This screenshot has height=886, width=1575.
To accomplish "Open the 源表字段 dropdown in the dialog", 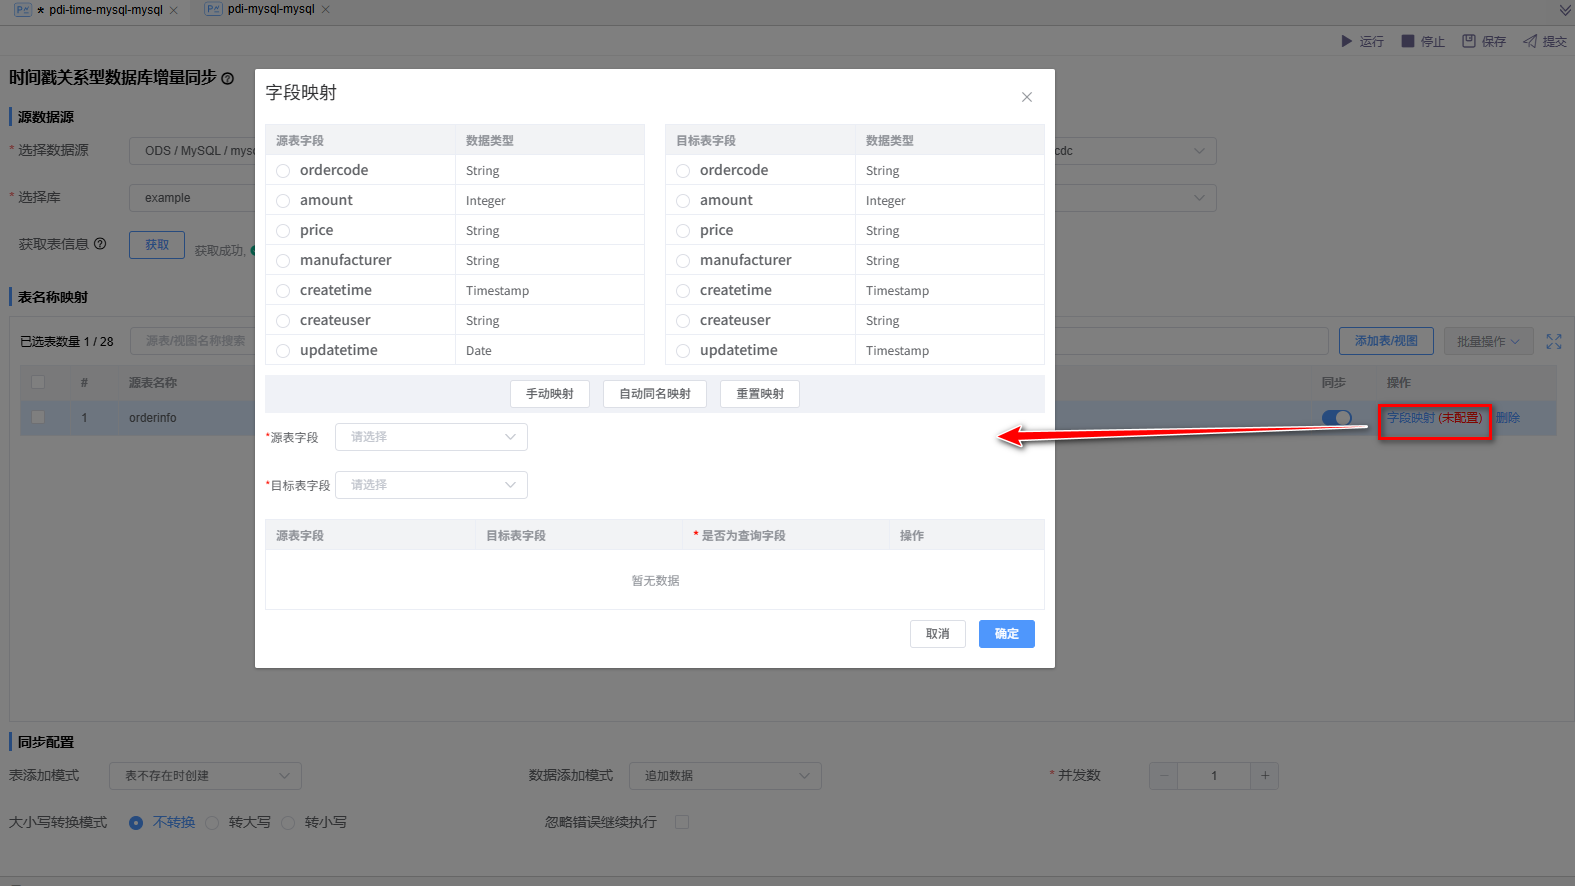I will point(431,437).
